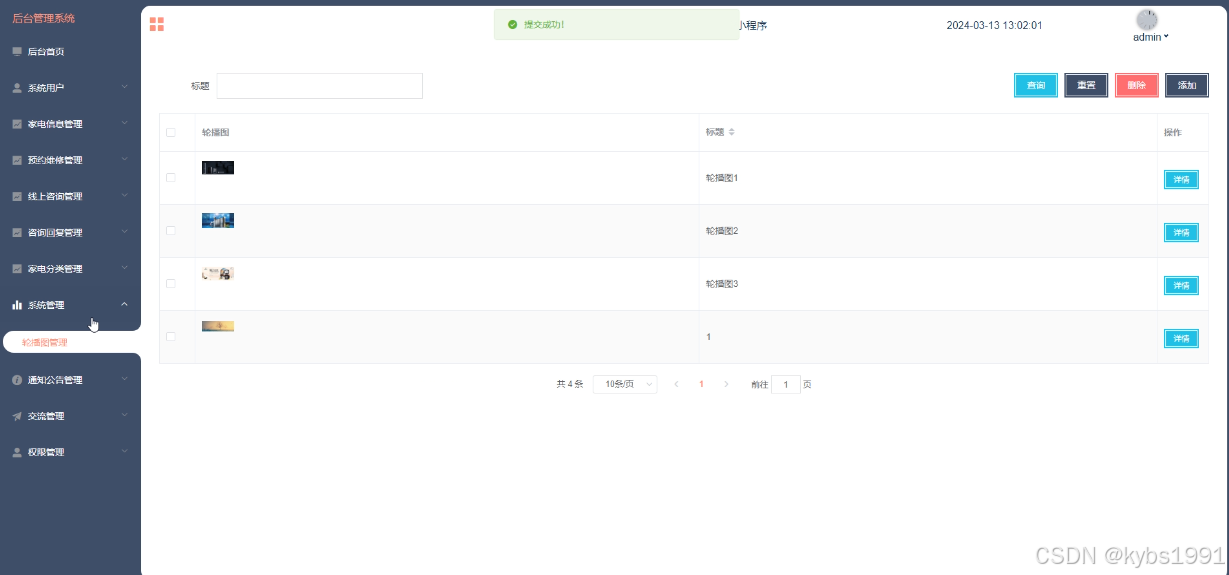
Task: Expand the 线上咨询管理 menu chevron
Action: point(124,195)
